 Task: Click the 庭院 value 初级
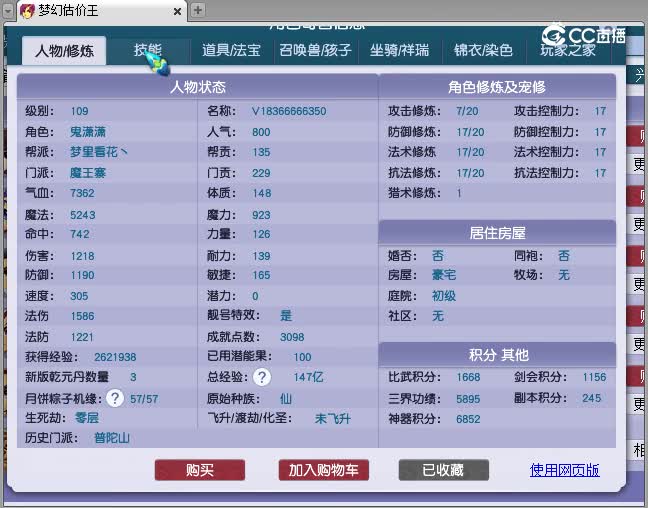click(444, 296)
